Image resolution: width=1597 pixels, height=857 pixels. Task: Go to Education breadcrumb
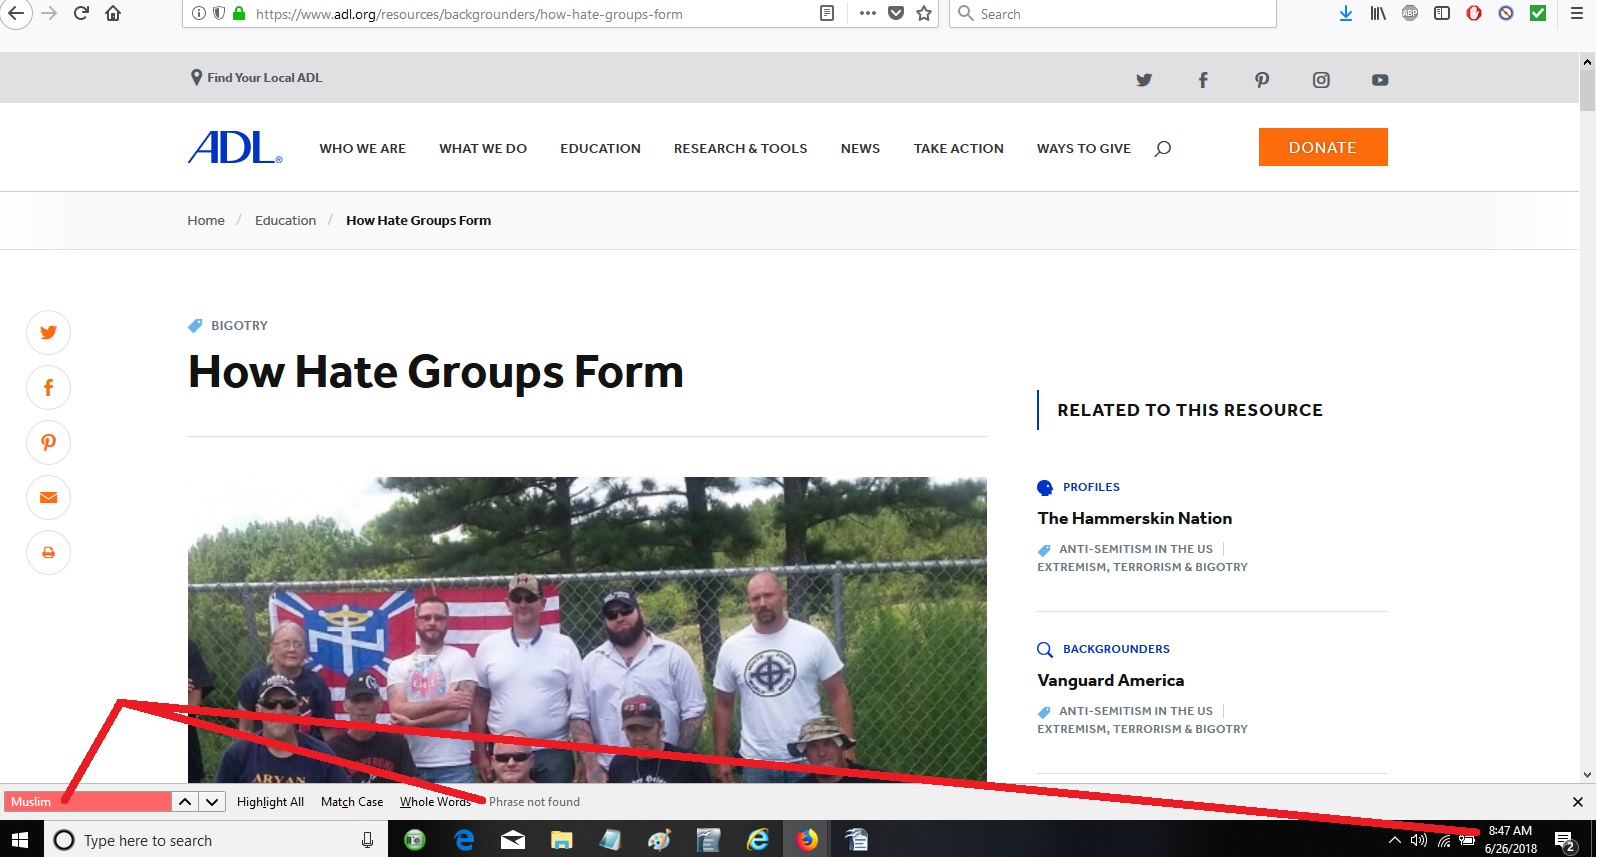[x=285, y=220]
